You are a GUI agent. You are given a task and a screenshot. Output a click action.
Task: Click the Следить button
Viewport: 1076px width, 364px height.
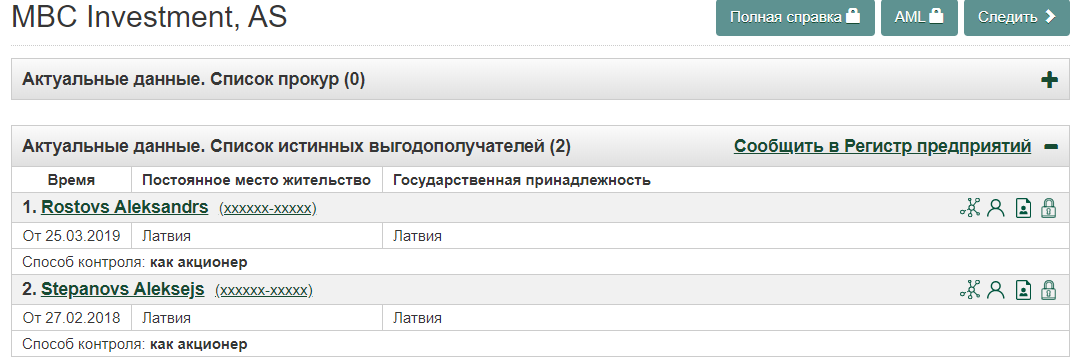[x=1017, y=17]
